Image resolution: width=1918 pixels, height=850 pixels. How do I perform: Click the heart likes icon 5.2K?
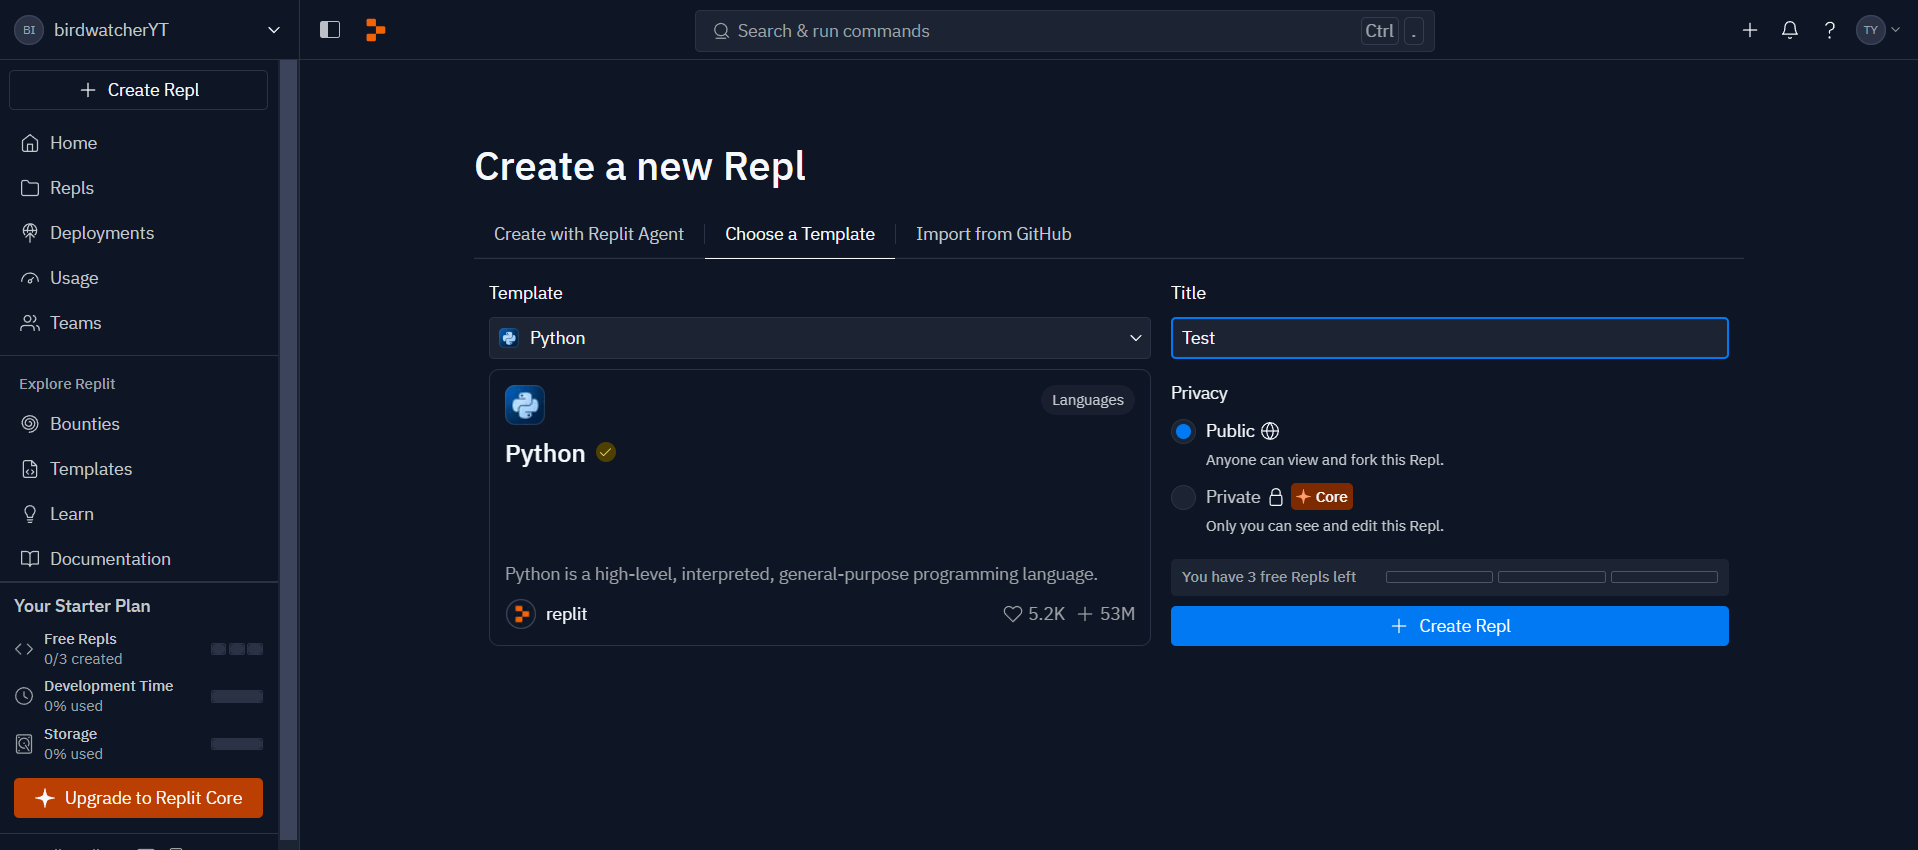1013,614
